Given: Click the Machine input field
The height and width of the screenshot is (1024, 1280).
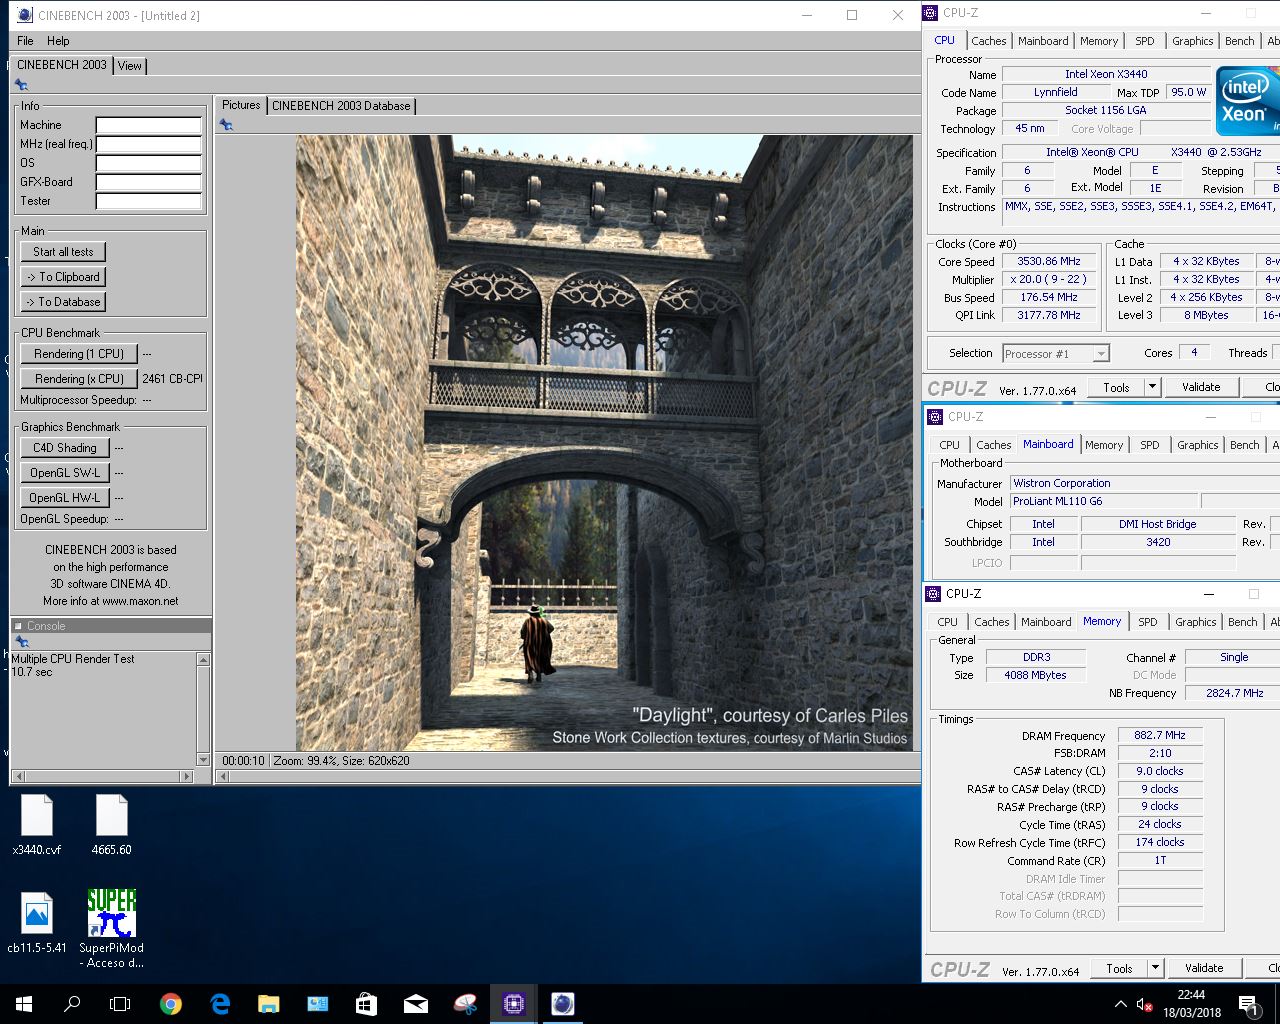Looking at the screenshot, I should (149, 125).
